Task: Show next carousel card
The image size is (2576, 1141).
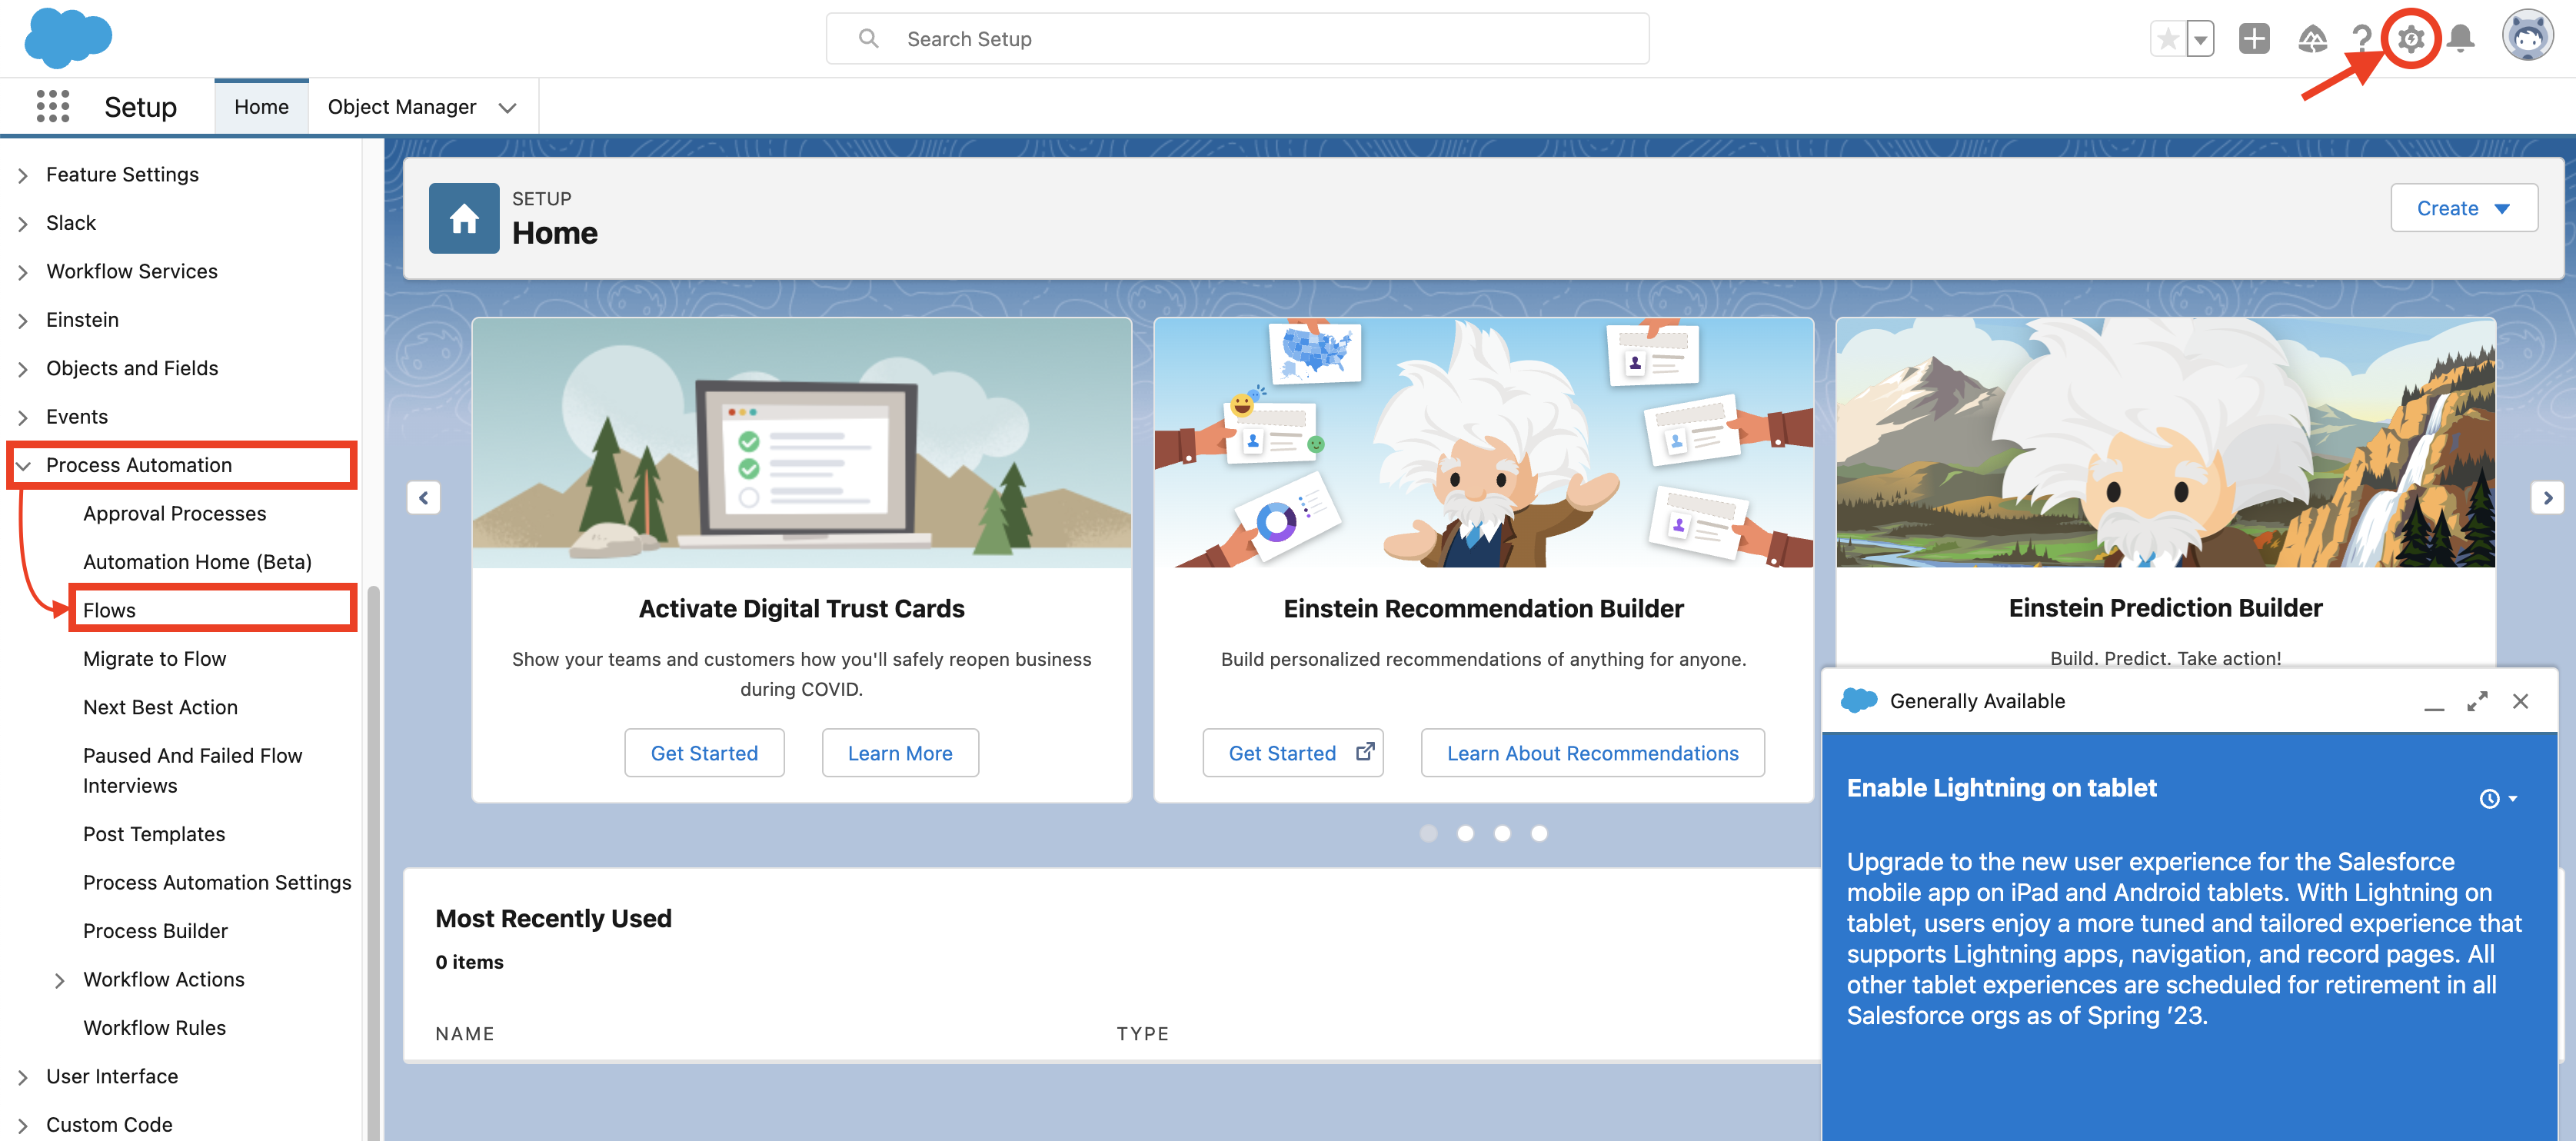Action: tap(2547, 497)
